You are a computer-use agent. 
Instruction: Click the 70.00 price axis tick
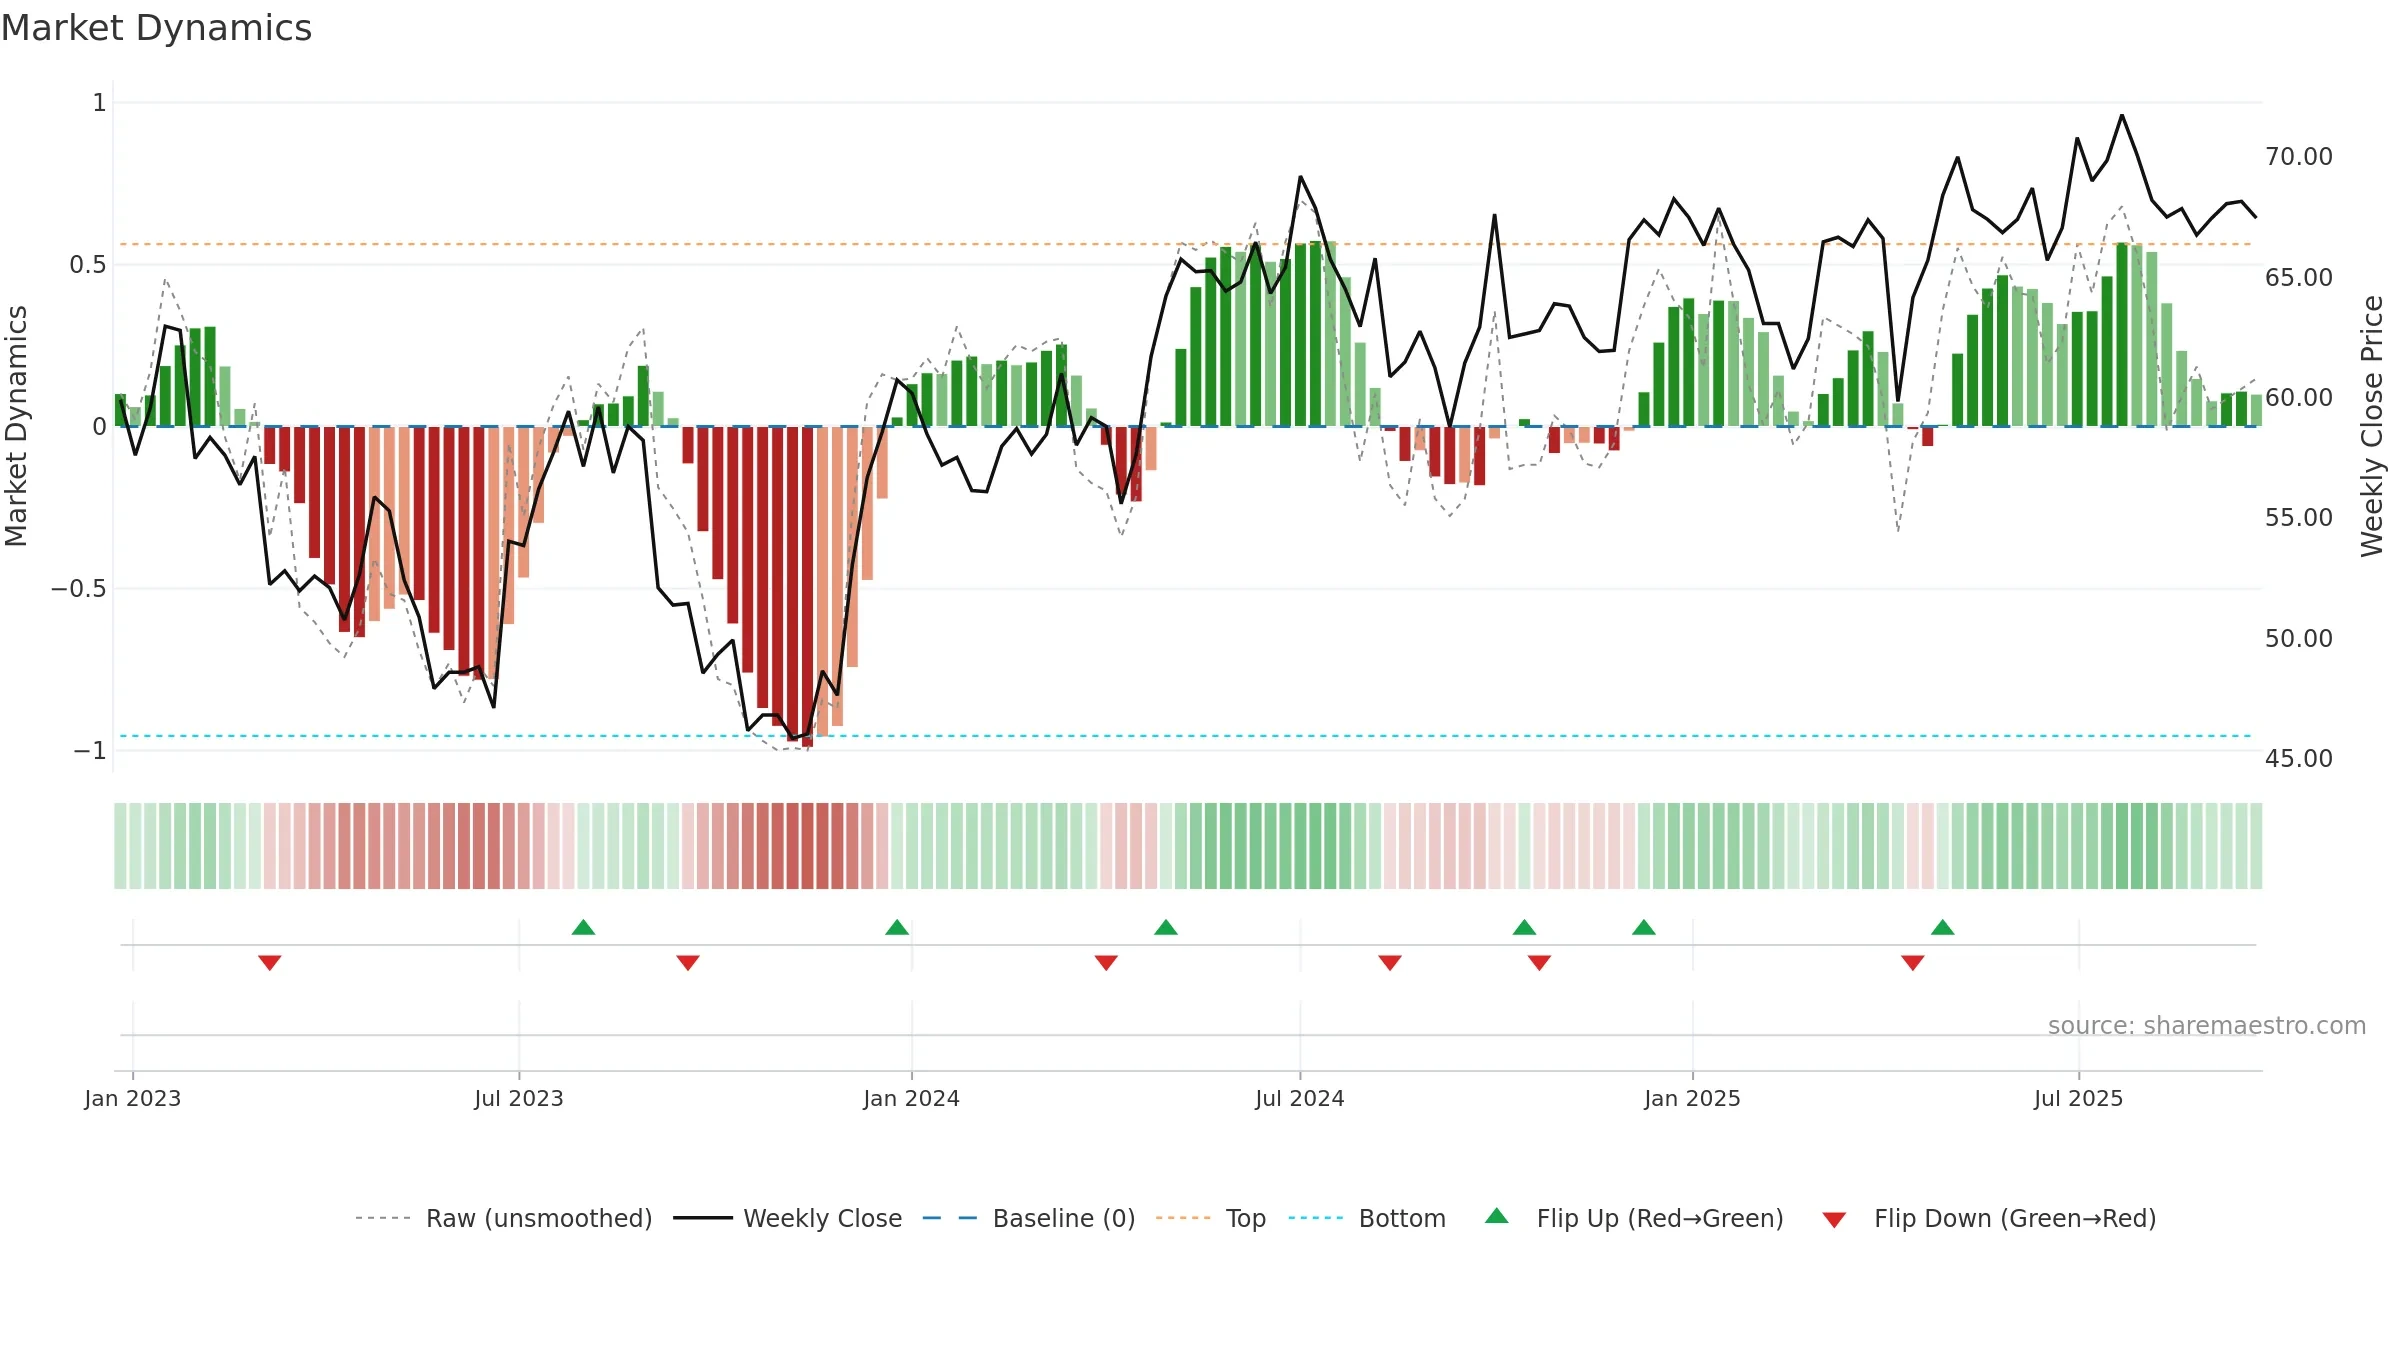[x=2299, y=157]
